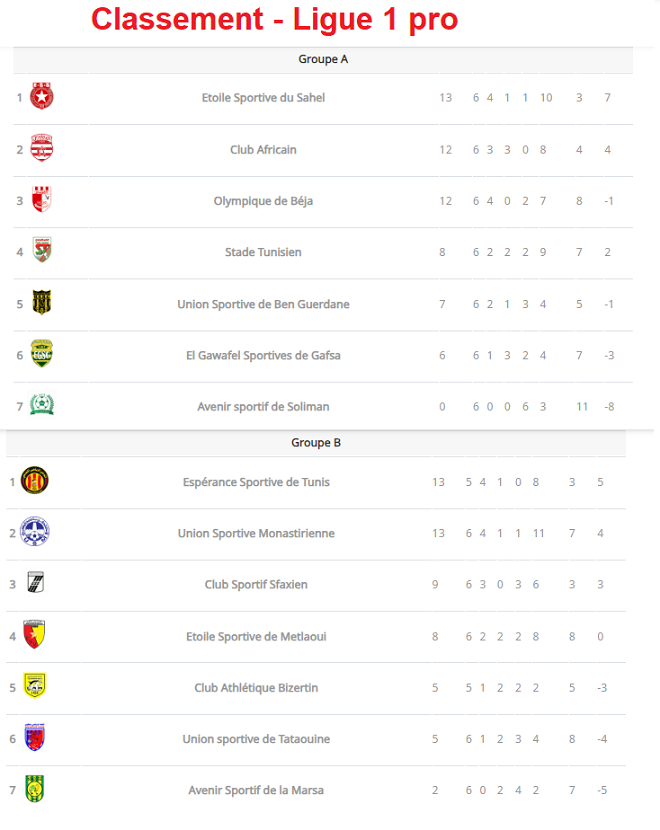The height and width of the screenshot is (830, 660).
Task: Click the Union Sportive Monastirienne crest
Action: (x=35, y=532)
